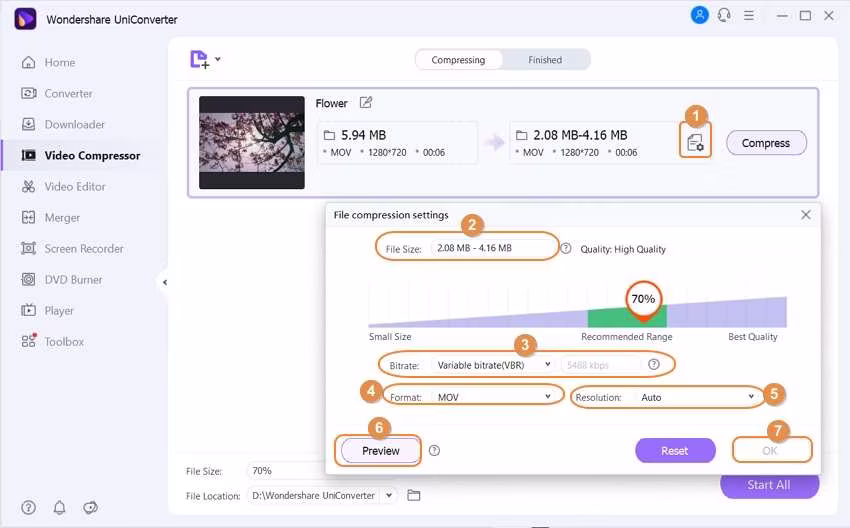Open the user account icon

click(699, 15)
